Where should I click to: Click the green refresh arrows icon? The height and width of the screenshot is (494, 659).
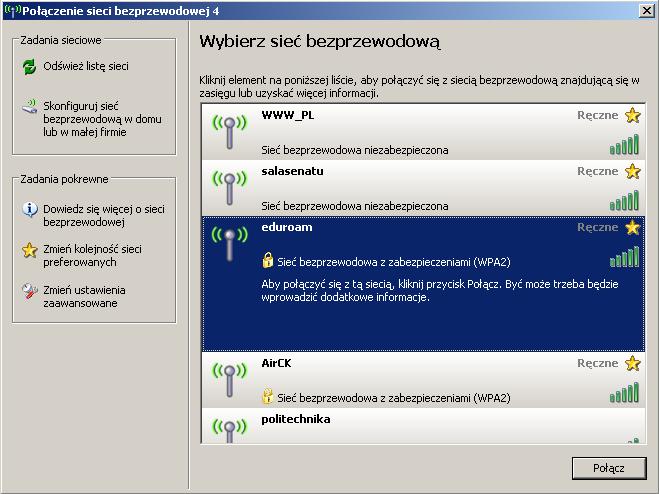tap(29, 66)
